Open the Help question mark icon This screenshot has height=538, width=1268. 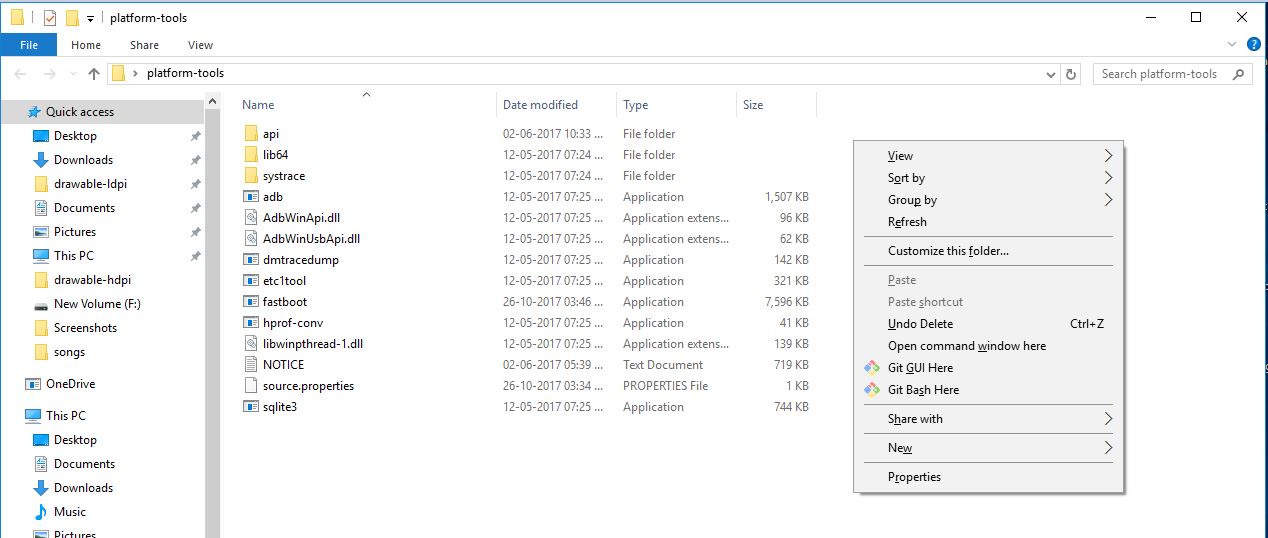[1254, 45]
